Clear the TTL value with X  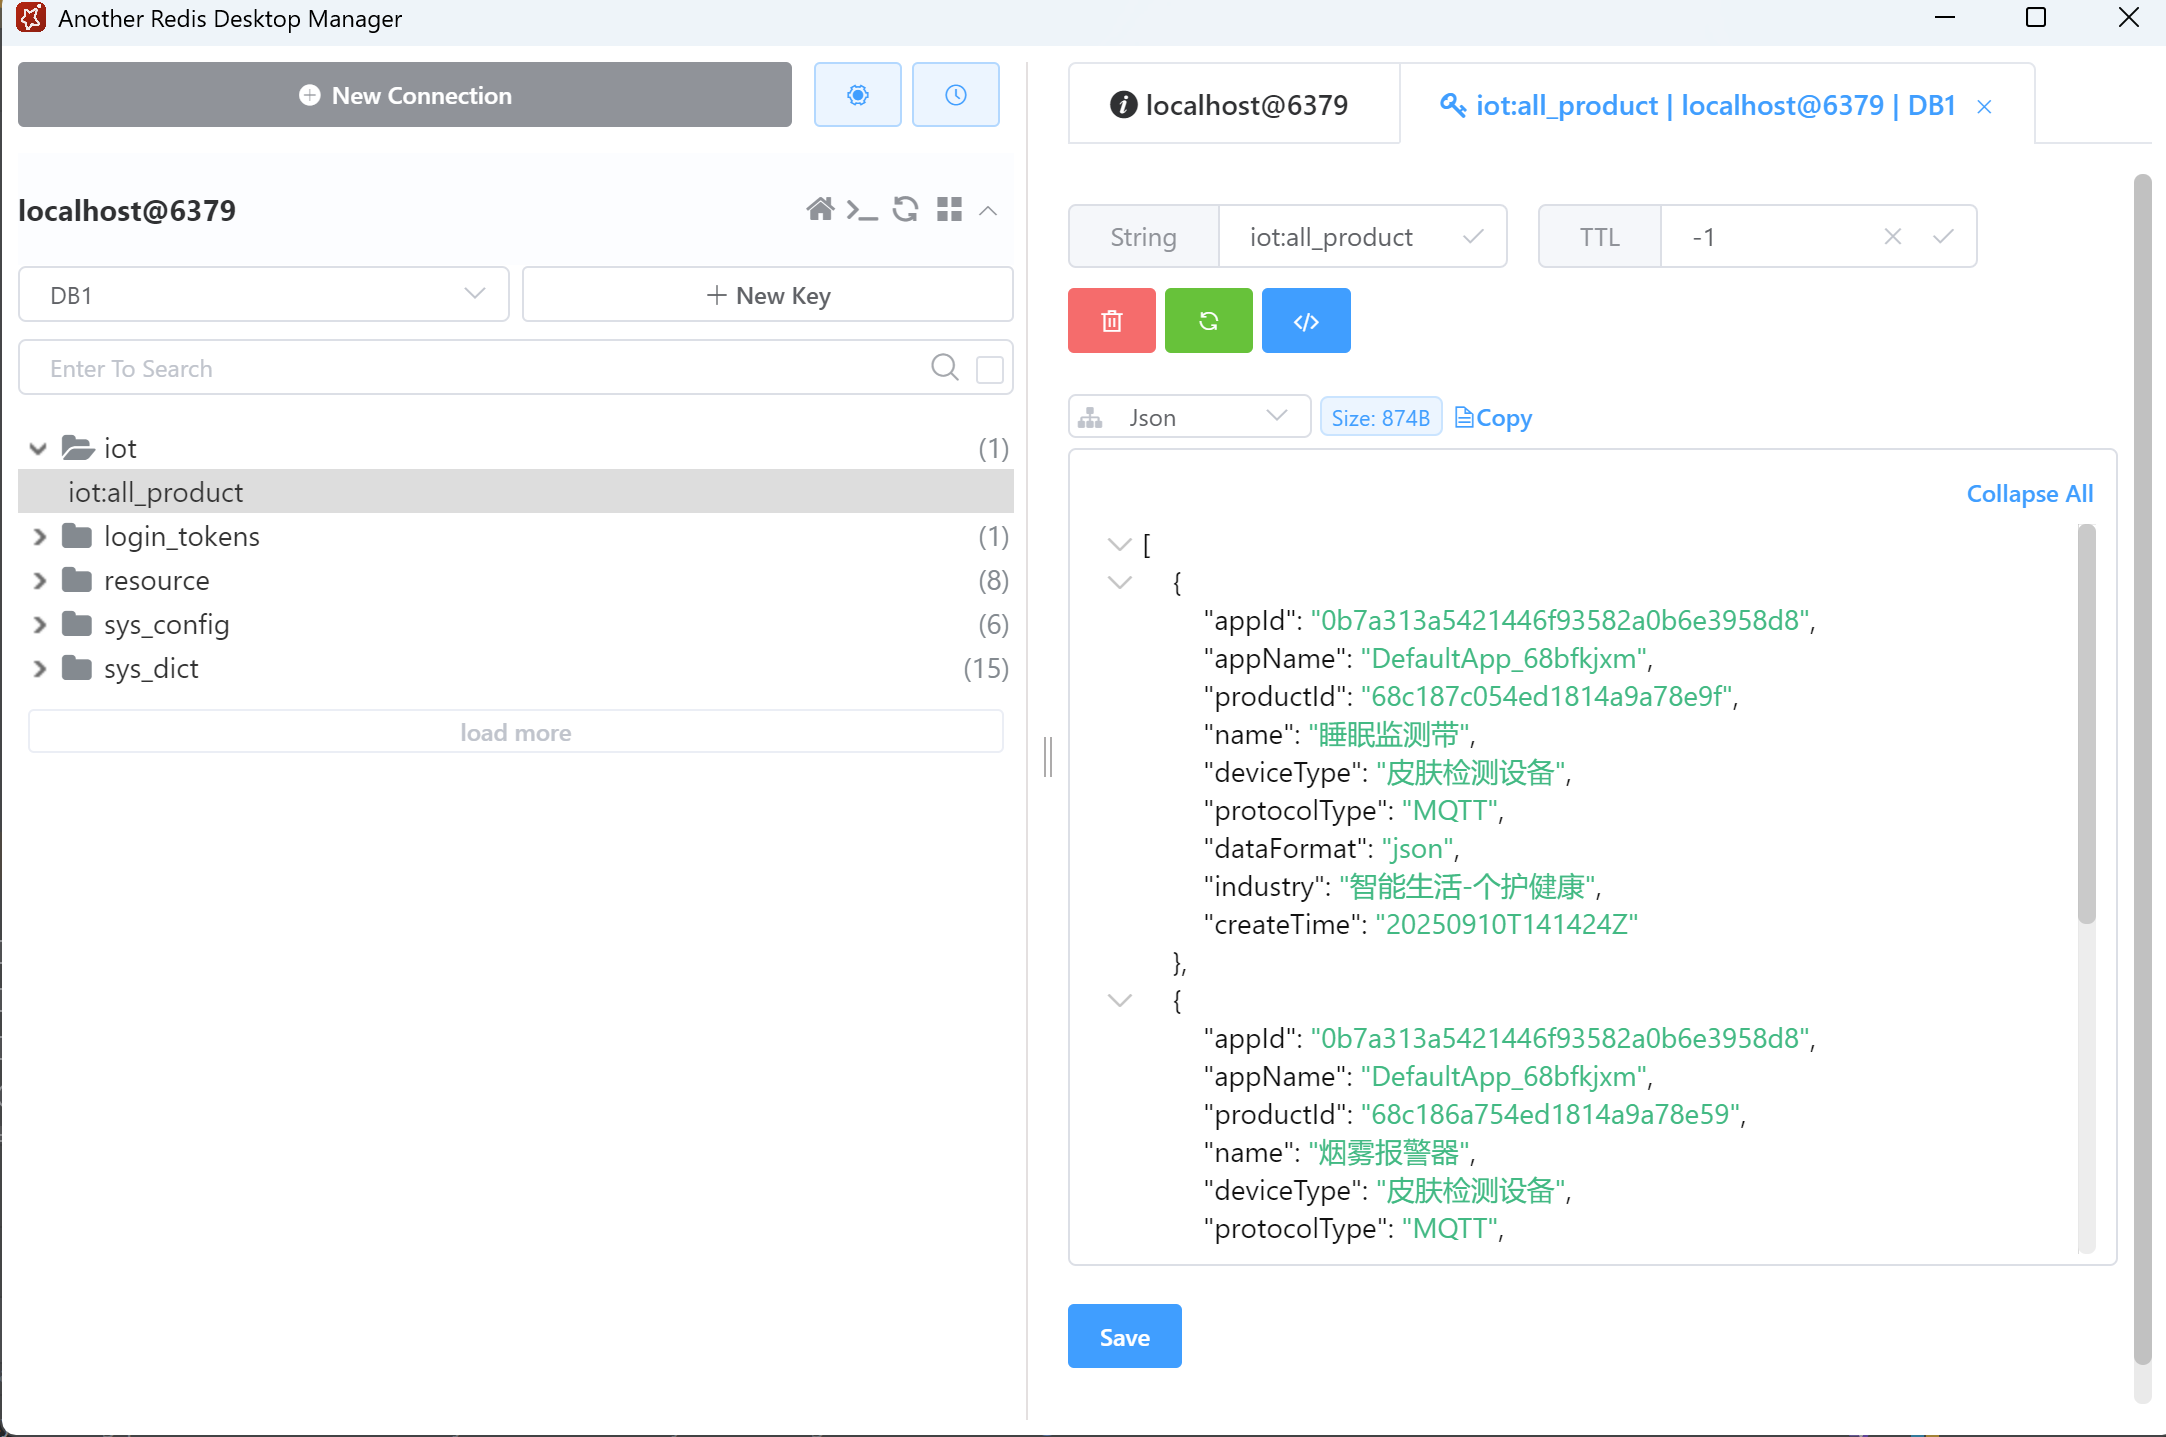coord(1892,237)
